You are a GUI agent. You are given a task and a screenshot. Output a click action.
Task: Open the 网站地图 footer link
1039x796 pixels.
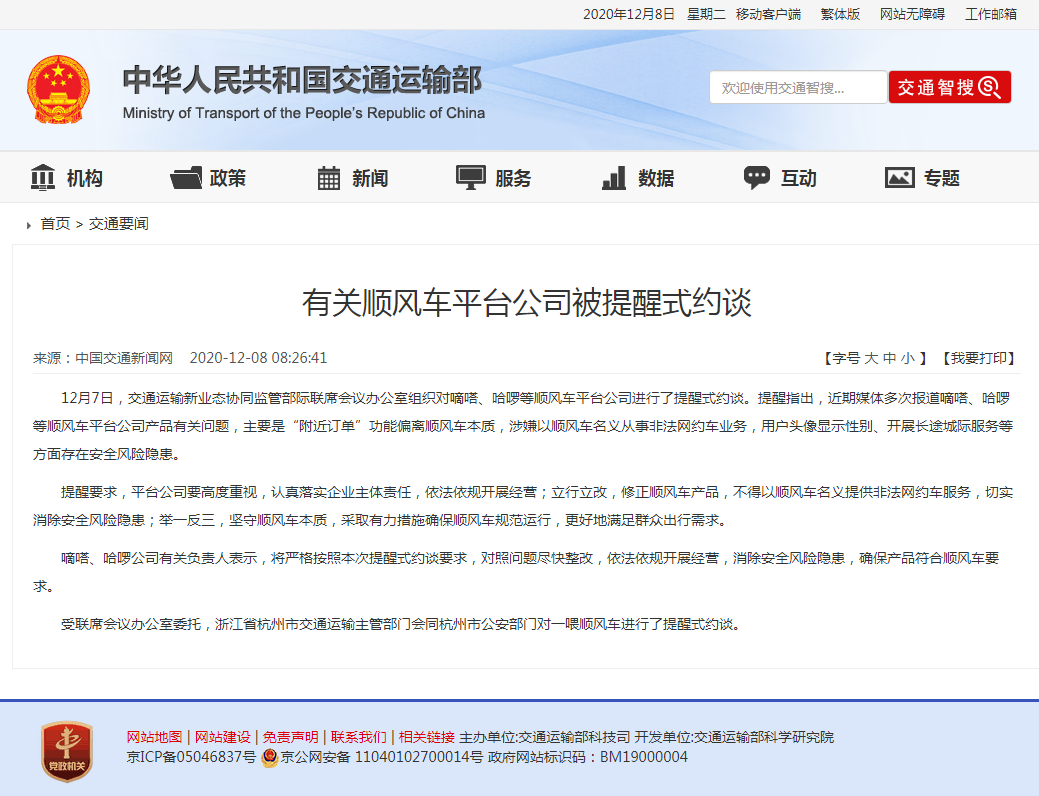pos(154,737)
